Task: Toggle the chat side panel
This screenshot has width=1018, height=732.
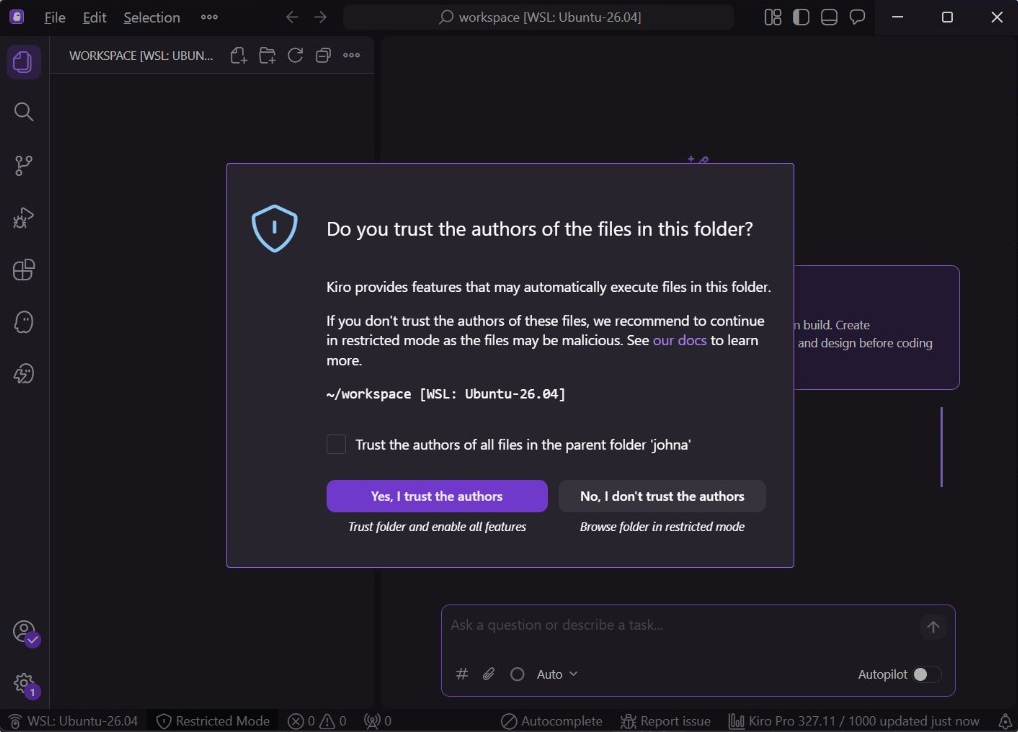Action: 857,18
